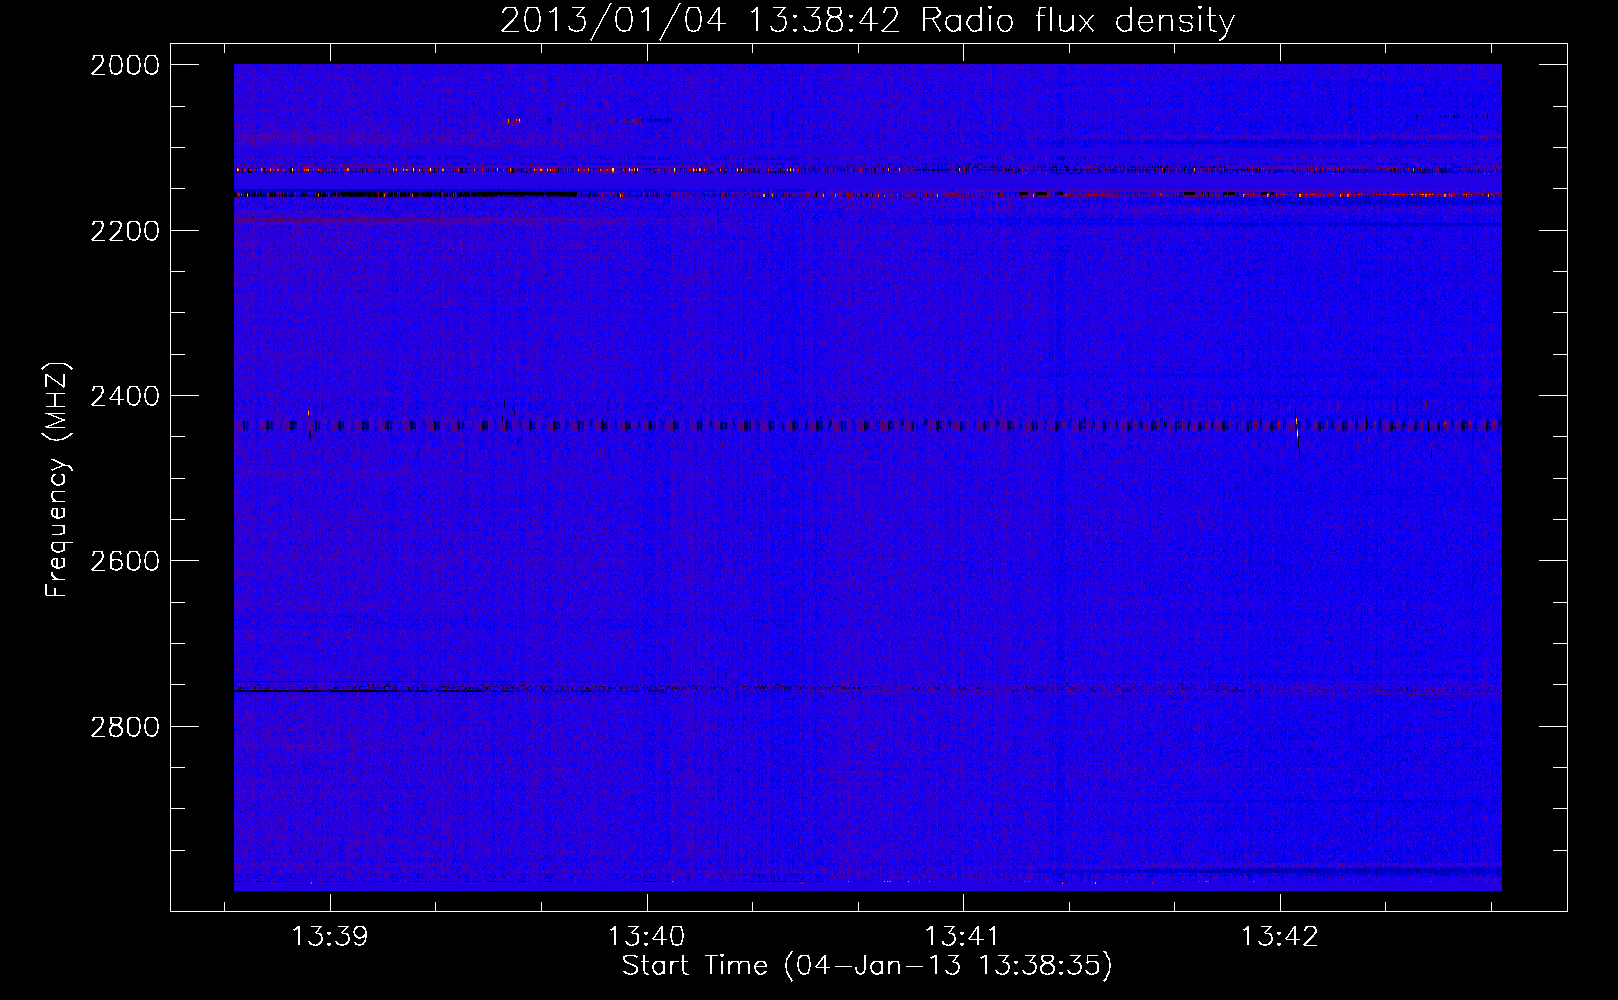This screenshot has height=1000, width=1618.
Task: Select the 13:40 time tick label
Action: pos(646,937)
